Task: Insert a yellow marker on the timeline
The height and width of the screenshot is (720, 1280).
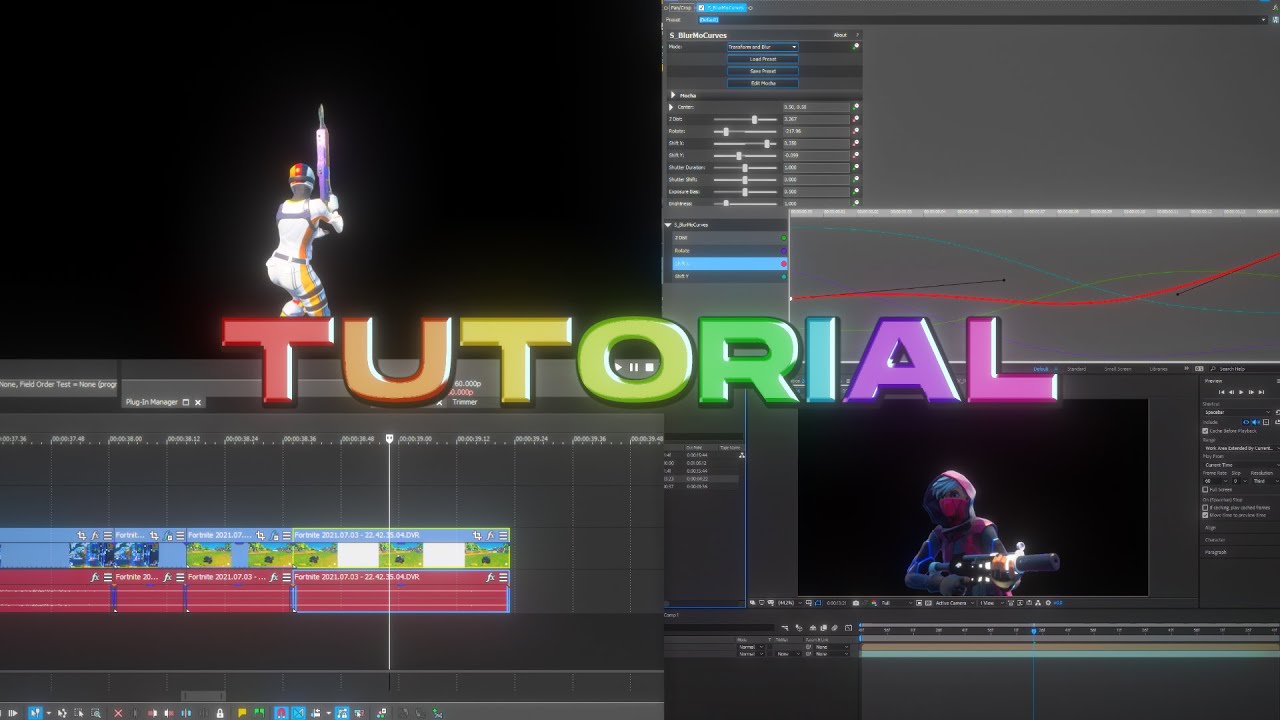Action: pos(242,713)
